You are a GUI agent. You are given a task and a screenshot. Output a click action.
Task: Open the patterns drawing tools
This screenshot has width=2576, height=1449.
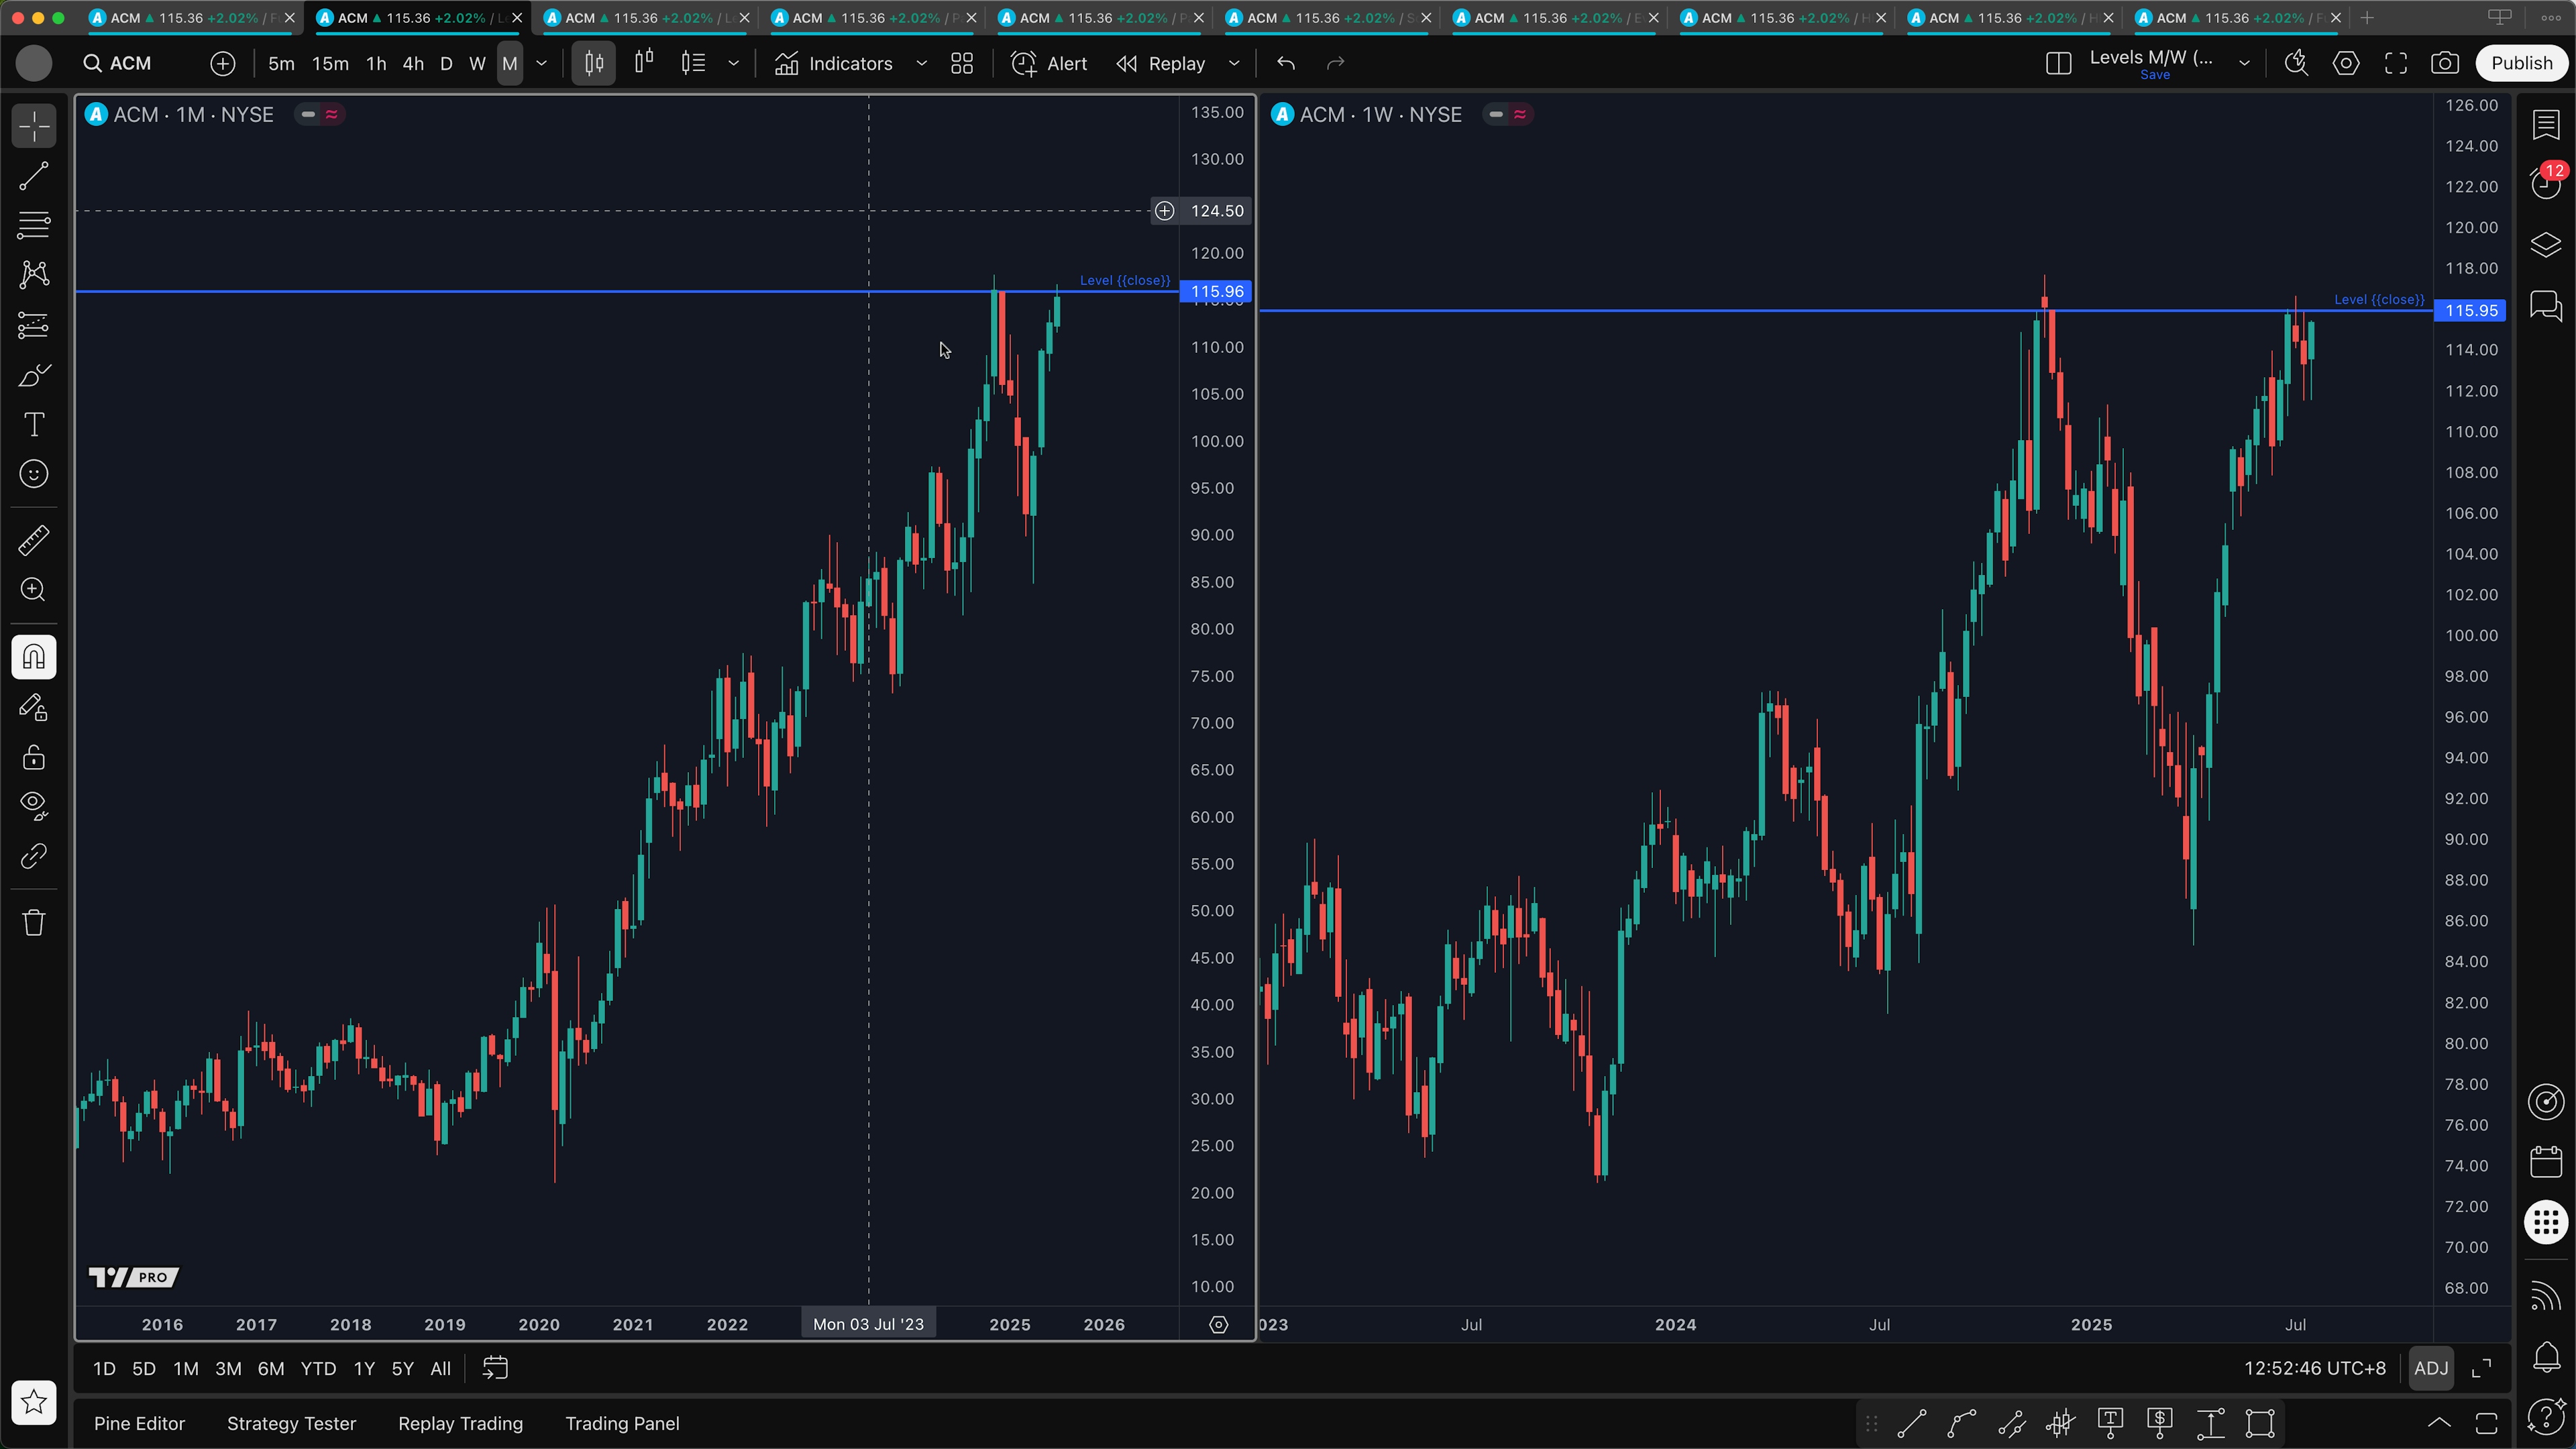tap(34, 275)
